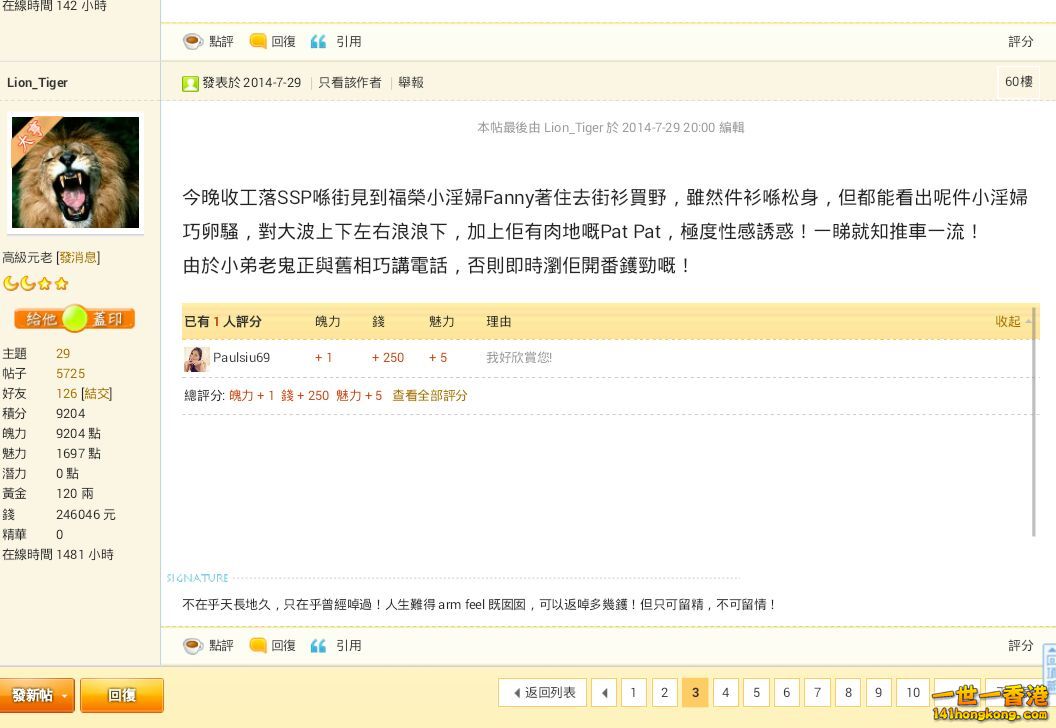The width and height of the screenshot is (1056, 728).
Task: Click 評分 below the signature
Action: click(x=1020, y=646)
